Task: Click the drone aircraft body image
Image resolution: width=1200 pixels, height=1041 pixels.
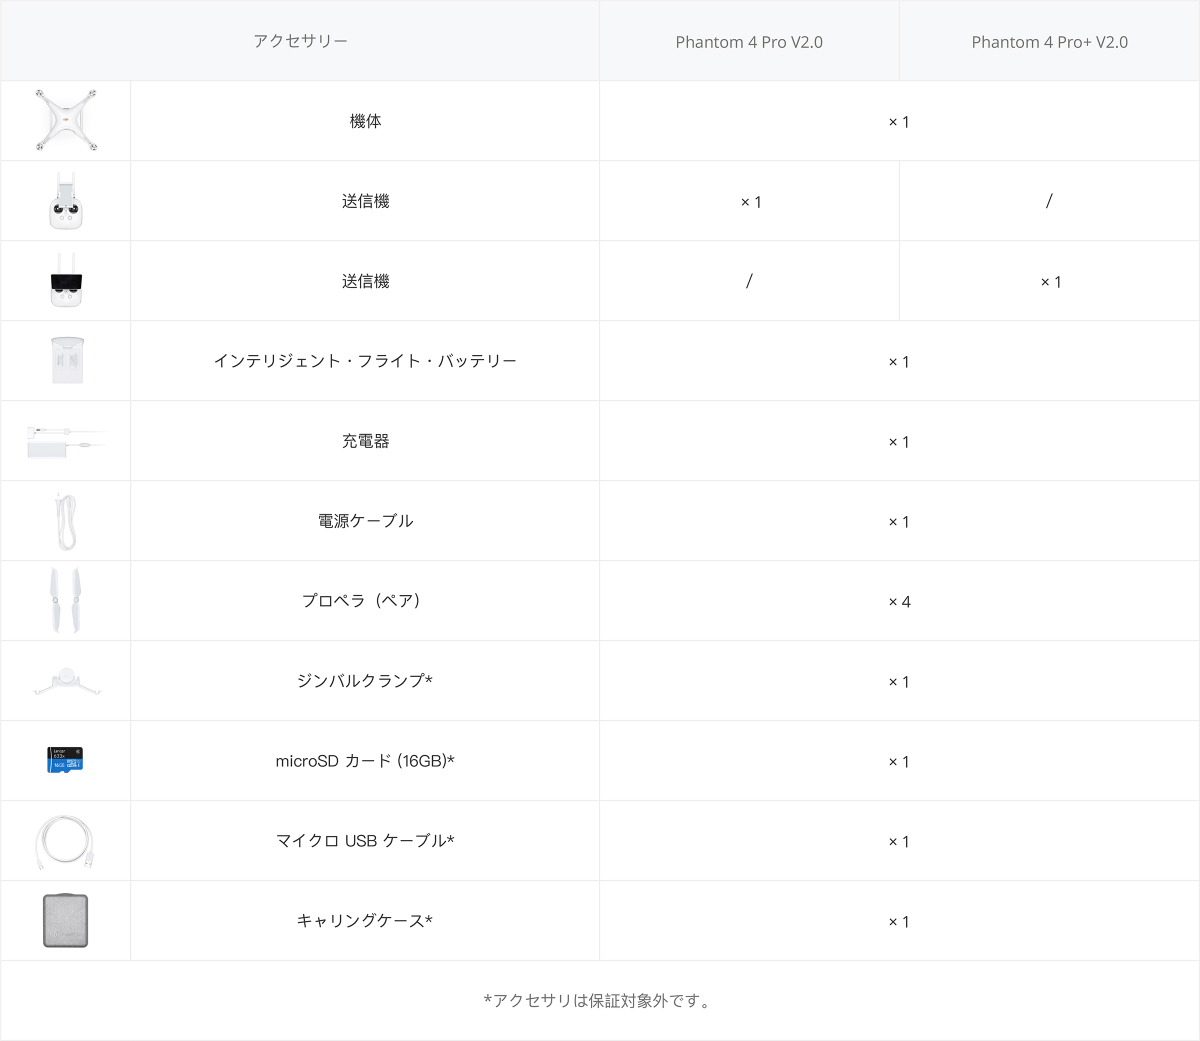Action: (x=66, y=121)
